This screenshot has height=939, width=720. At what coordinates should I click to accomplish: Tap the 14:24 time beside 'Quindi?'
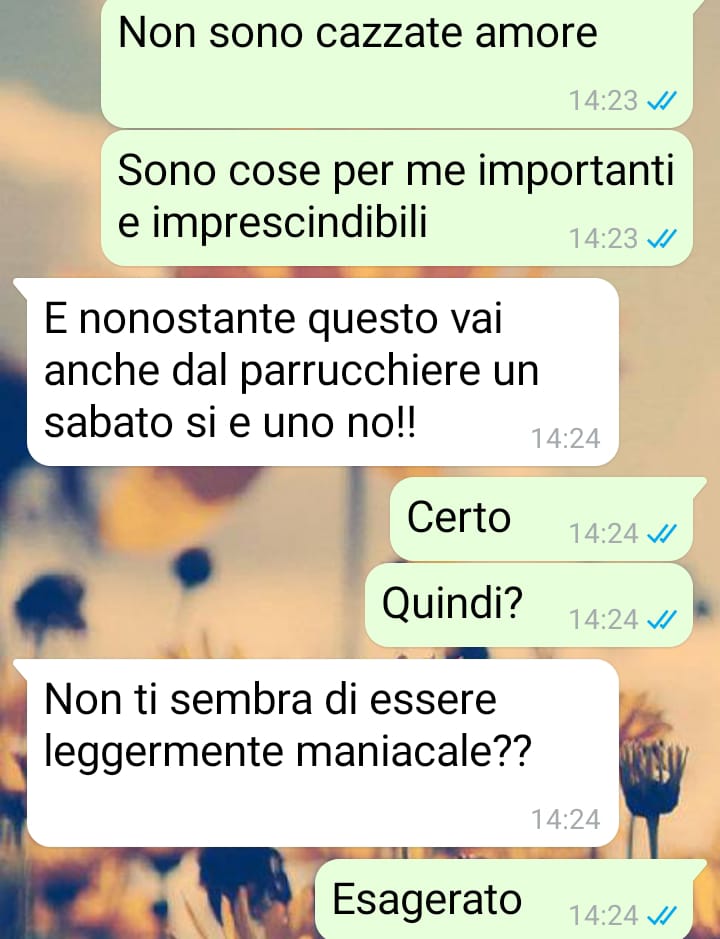603,619
